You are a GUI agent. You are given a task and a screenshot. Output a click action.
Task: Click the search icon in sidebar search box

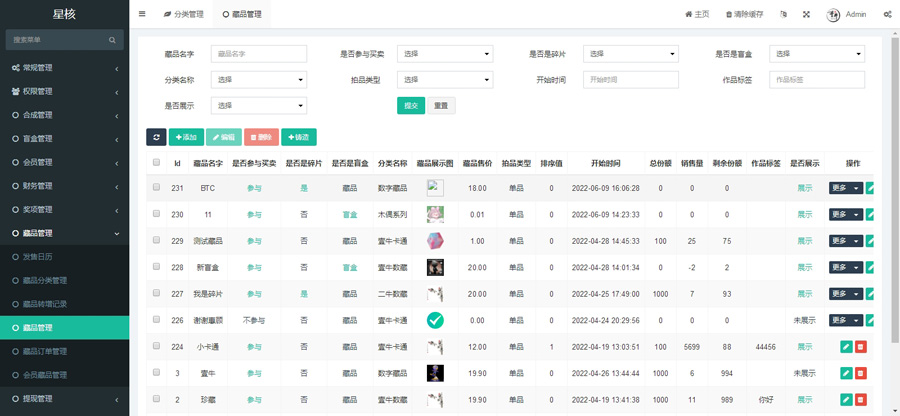112,40
